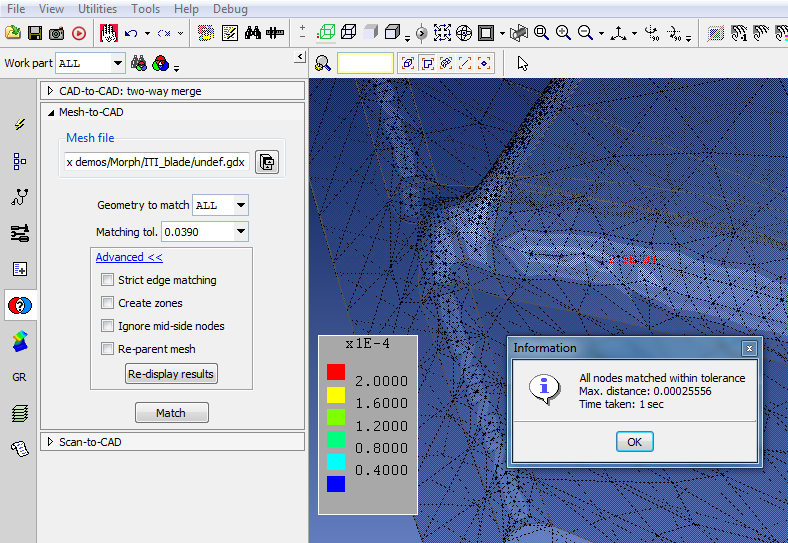Click the red play/record icon in toolbar
The height and width of the screenshot is (543, 788).
79,33
